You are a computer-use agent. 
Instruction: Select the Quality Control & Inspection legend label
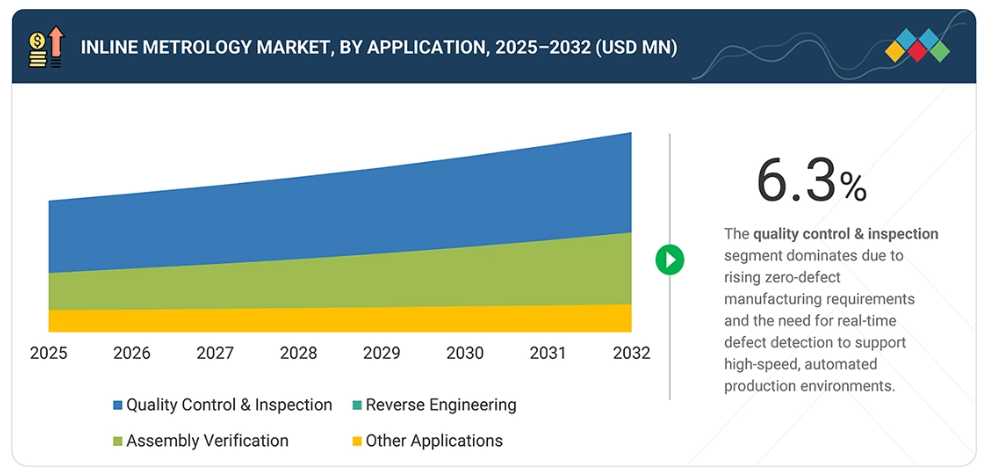pyautogui.click(x=229, y=405)
